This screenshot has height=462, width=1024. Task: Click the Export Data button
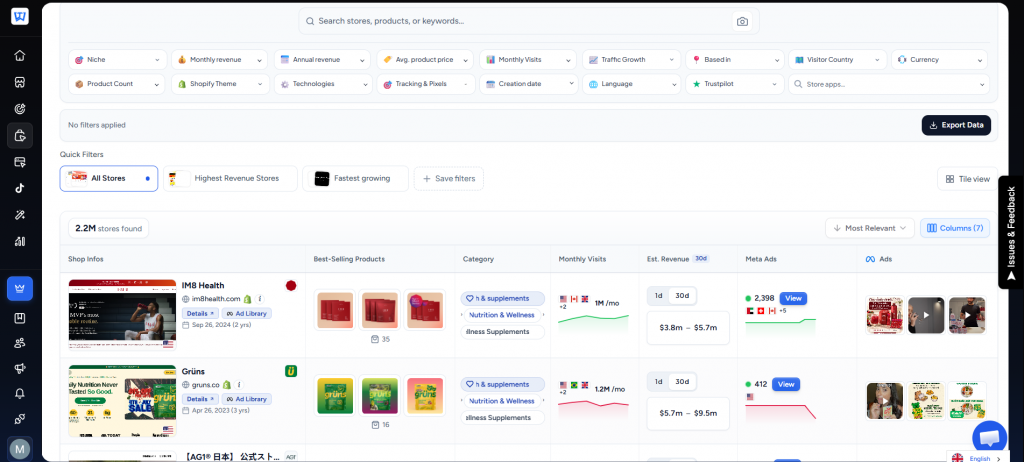click(x=956, y=125)
